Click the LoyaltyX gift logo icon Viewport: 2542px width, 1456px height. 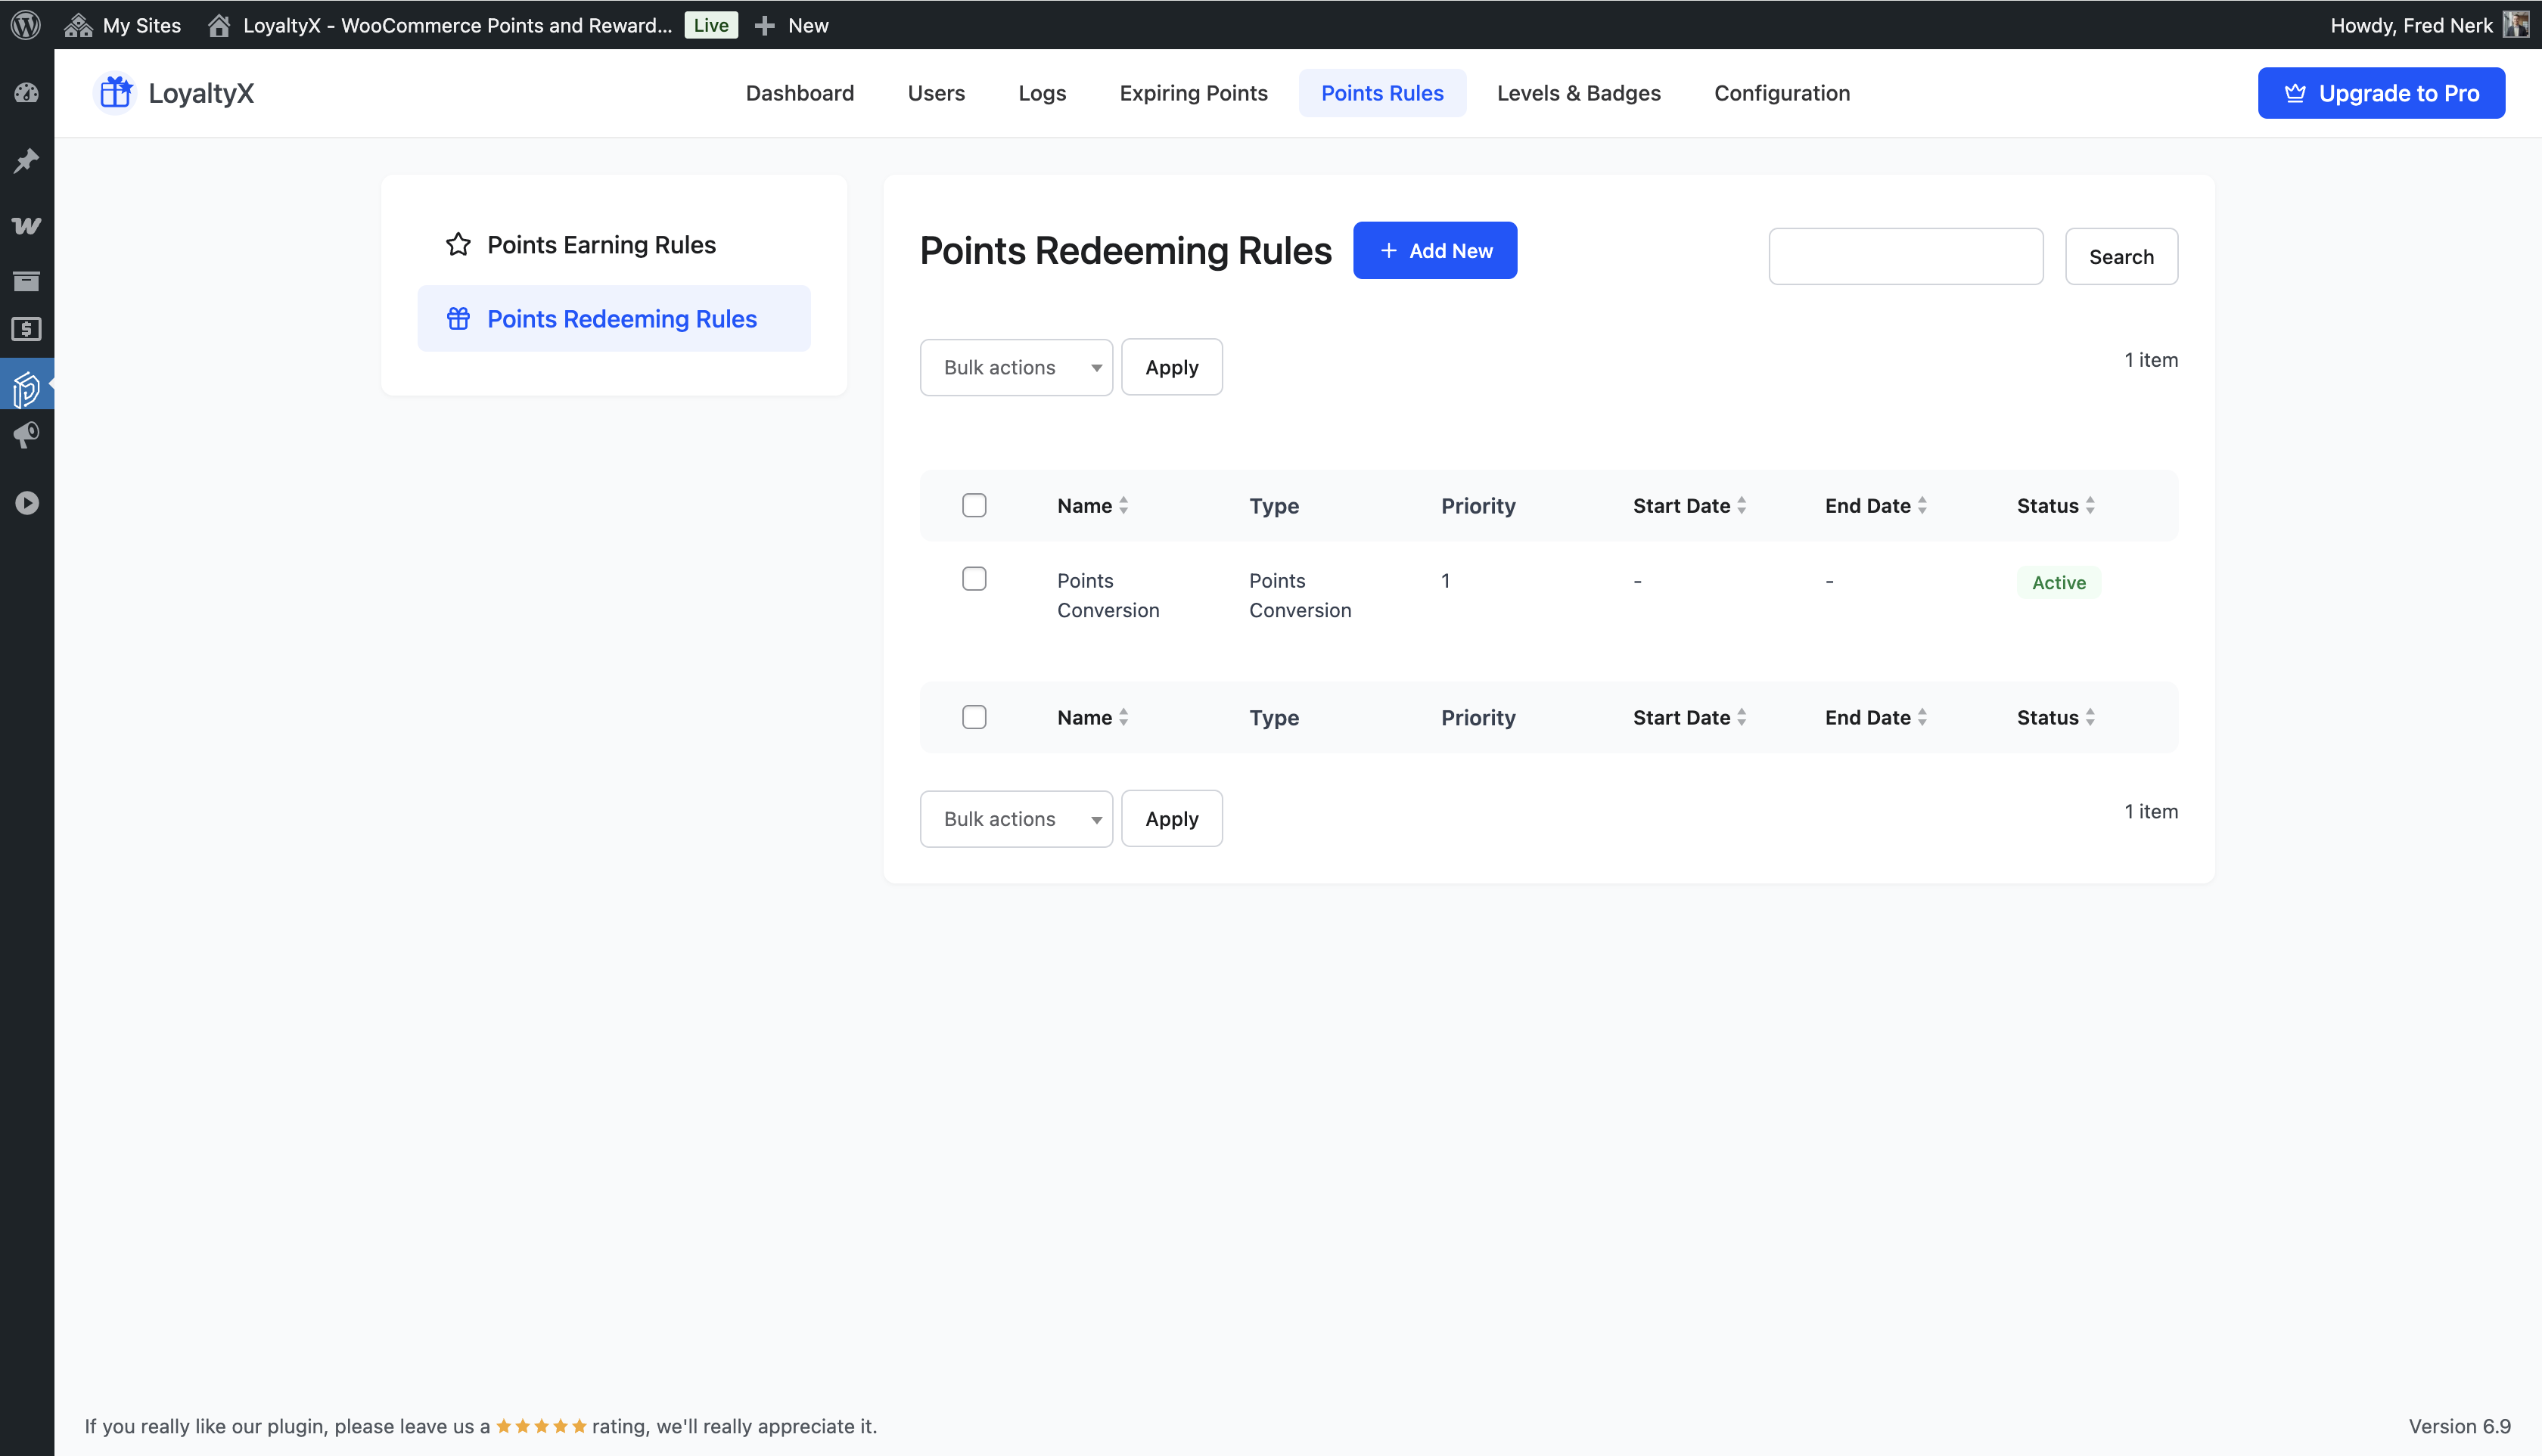pyautogui.click(x=116, y=93)
